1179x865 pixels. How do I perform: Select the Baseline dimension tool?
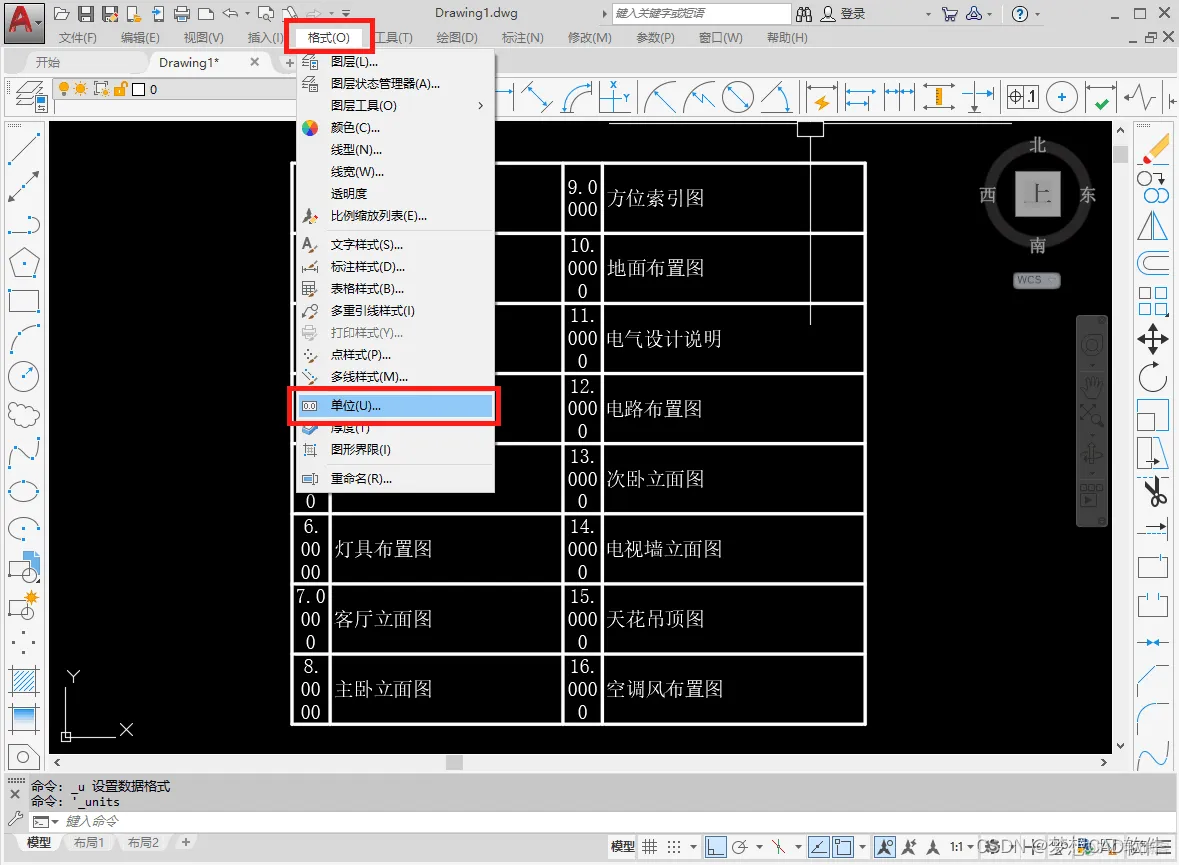click(x=859, y=97)
